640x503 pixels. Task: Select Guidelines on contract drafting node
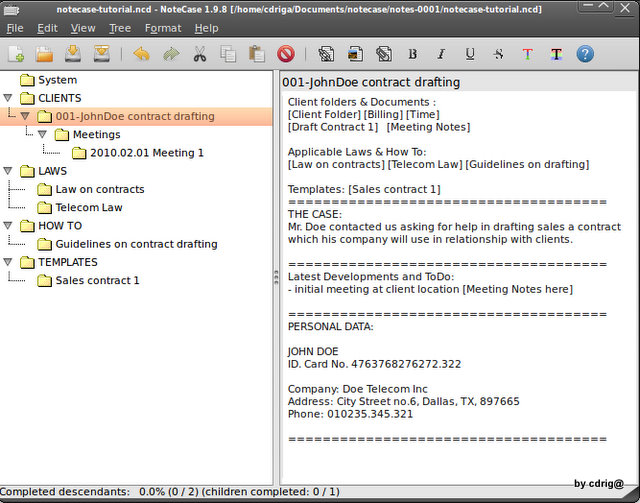click(136, 244)
